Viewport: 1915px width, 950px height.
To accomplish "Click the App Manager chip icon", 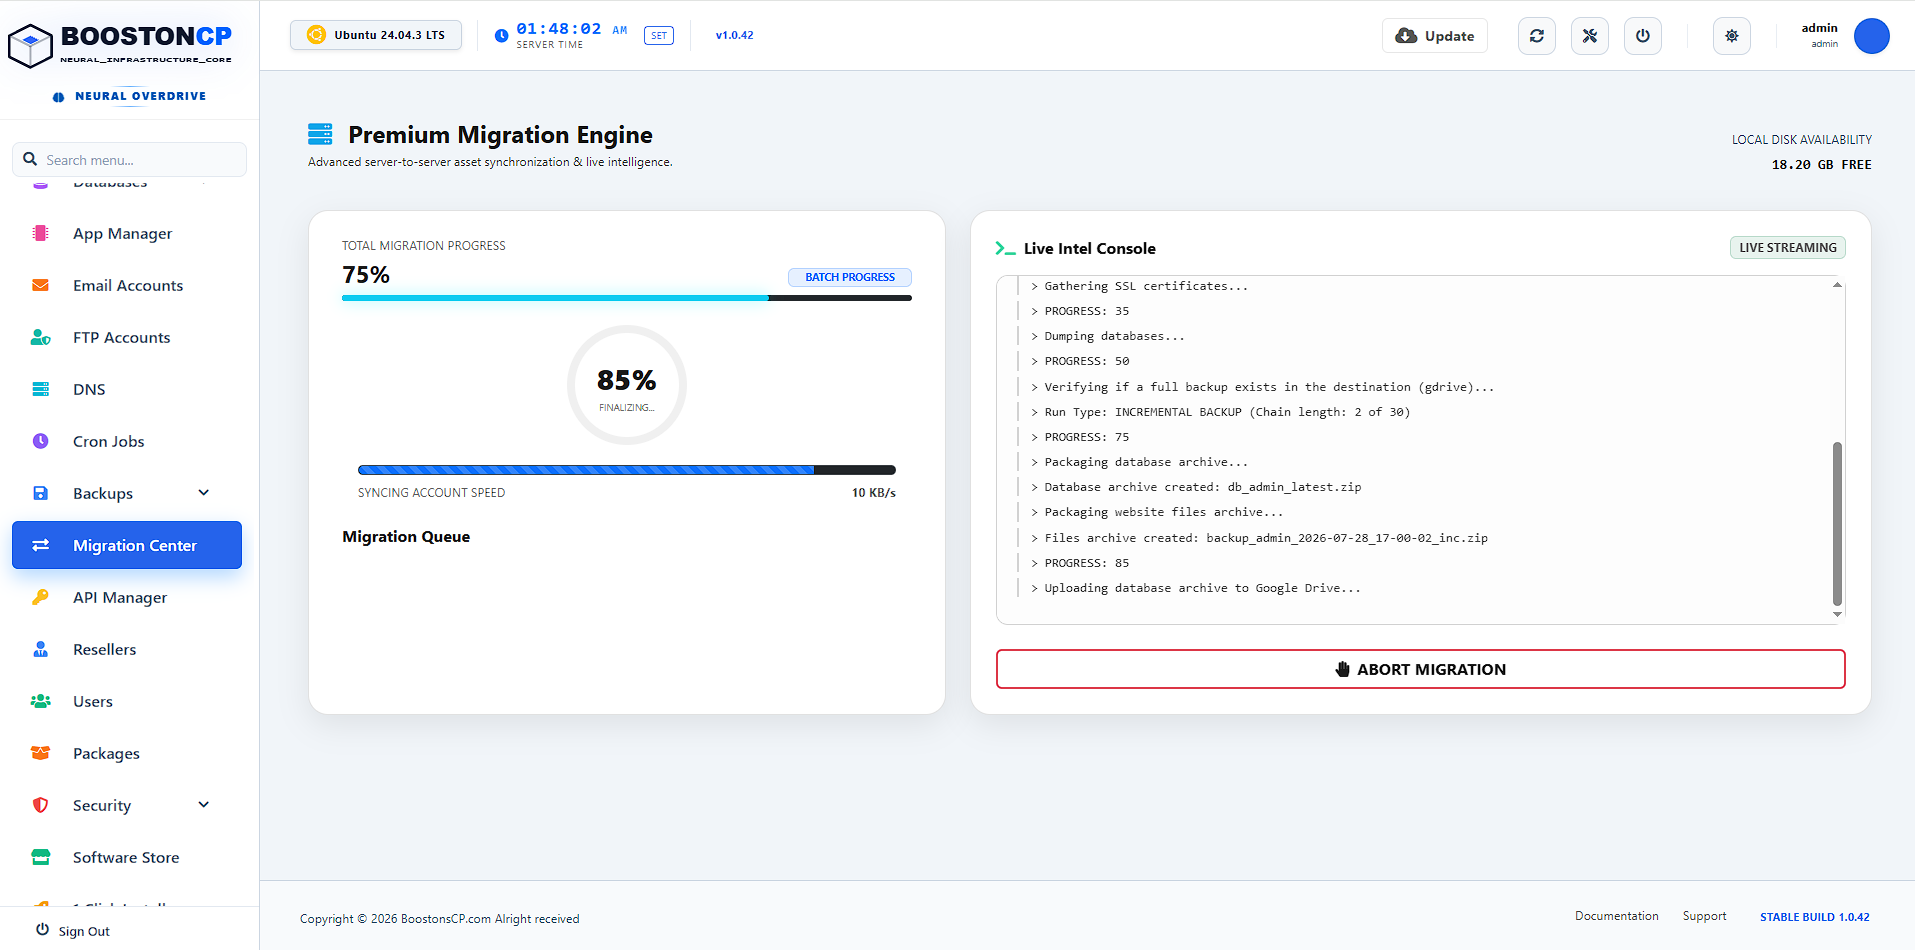I will (x=40, y=233).
